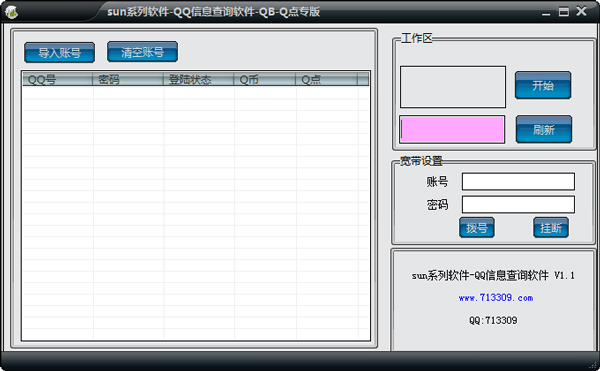Image resolution: width=600 pixels, height=371 pixels.
Task: Sort by the QQ号 column header
Action: pos(57,80)
